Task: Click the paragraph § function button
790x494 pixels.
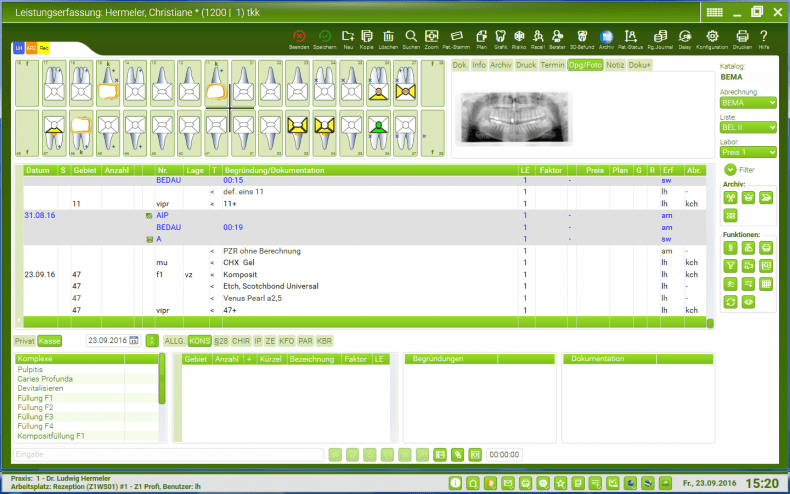Action: [731, 248]
